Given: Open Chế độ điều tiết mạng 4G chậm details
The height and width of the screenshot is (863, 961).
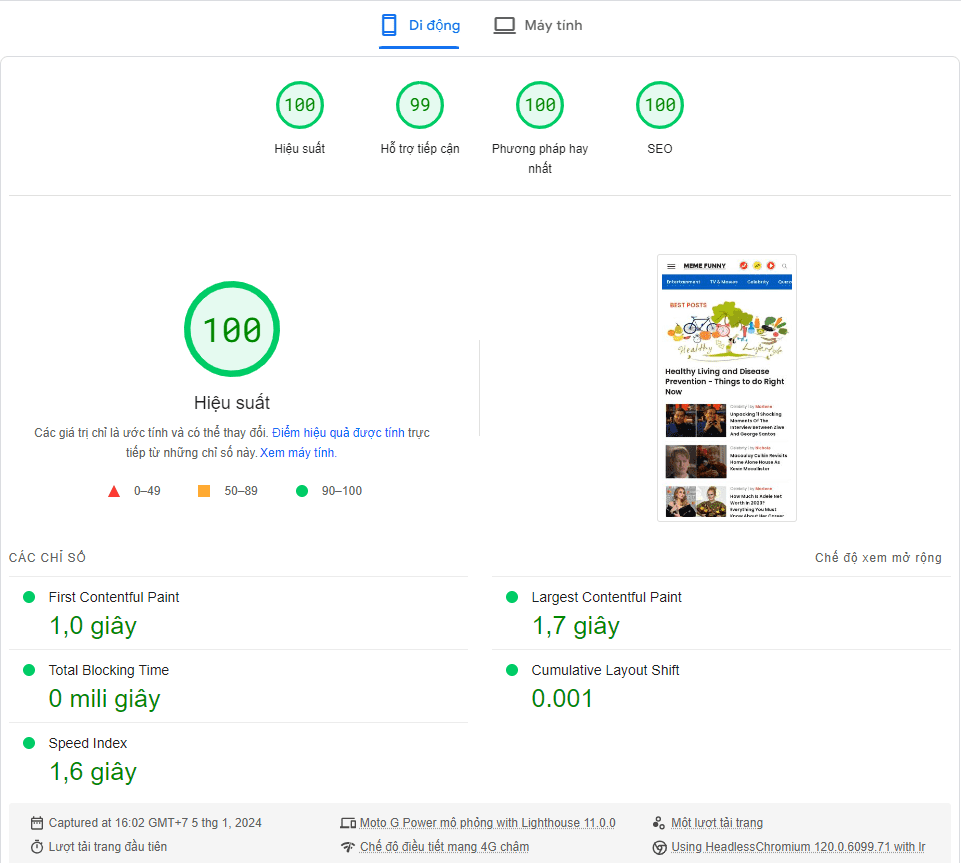Looking at the screenshot, I should pos(444,846).
